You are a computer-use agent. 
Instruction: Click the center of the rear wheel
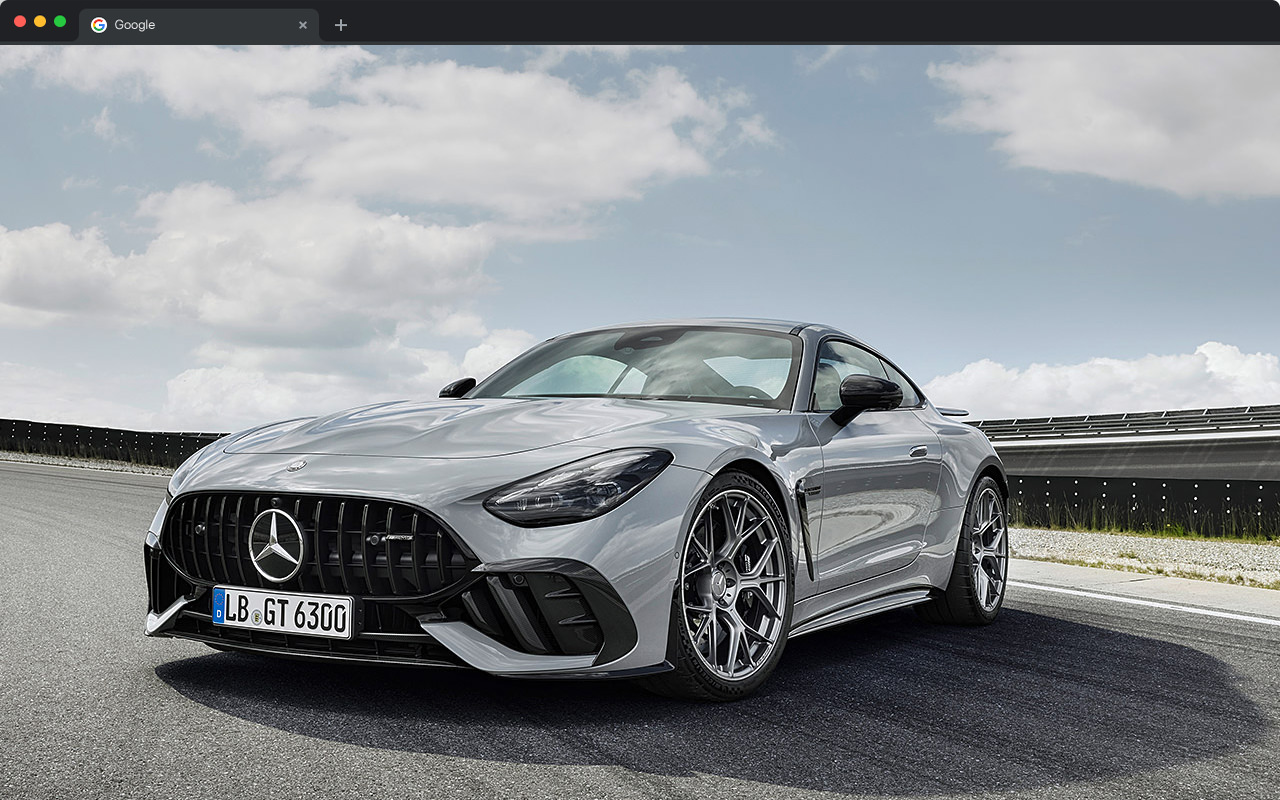[x=987, y=549]
